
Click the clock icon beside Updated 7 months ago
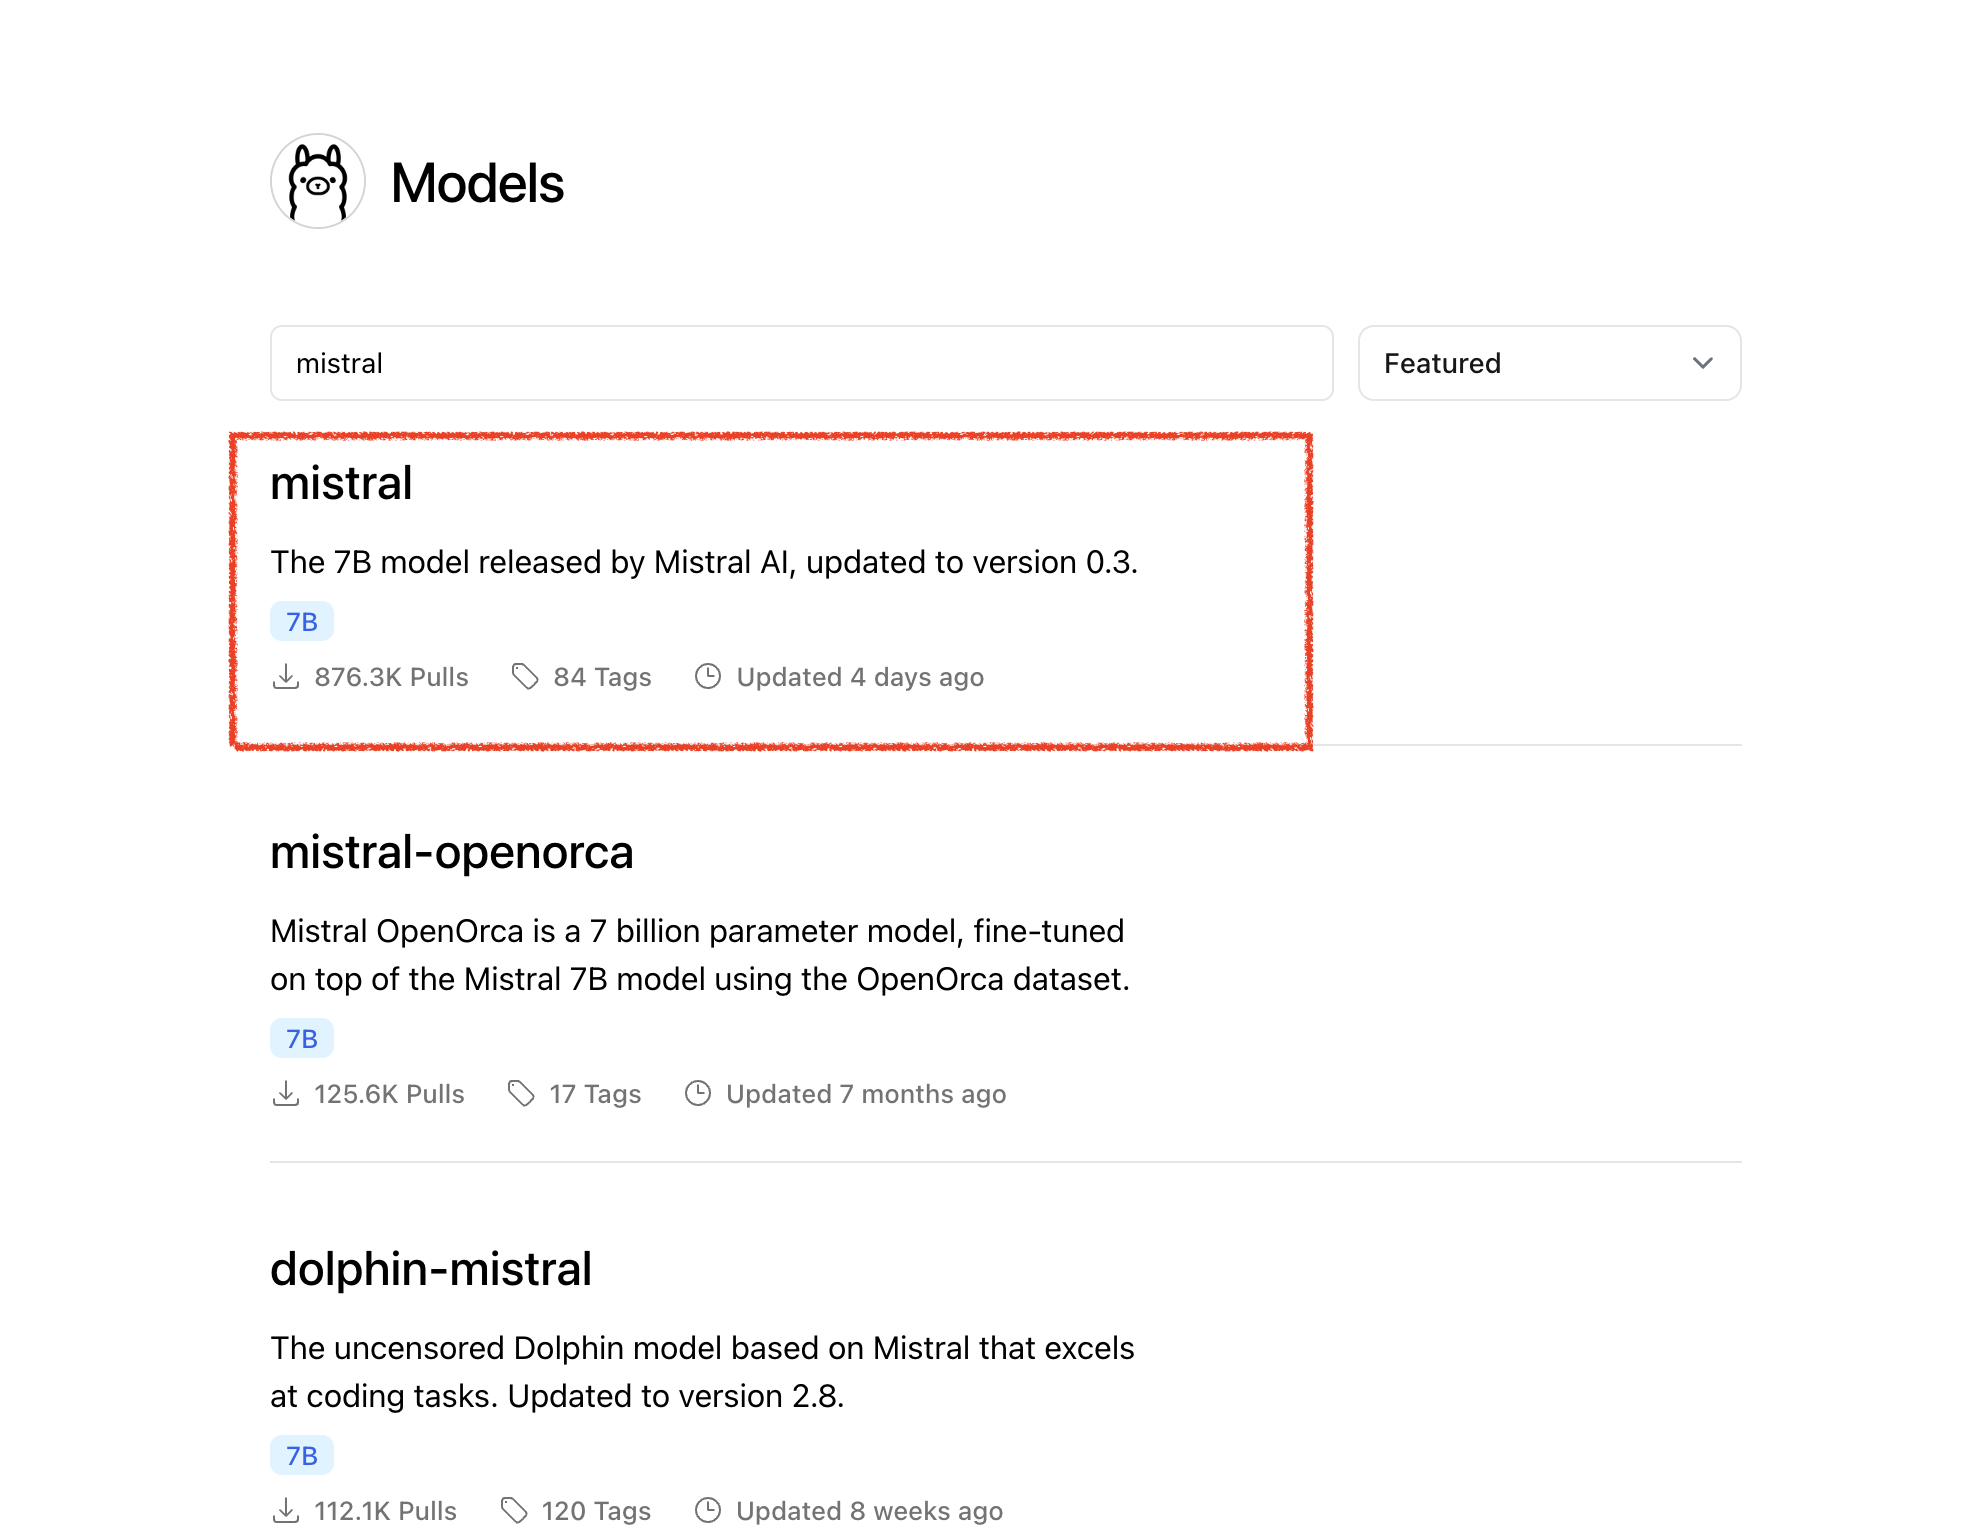(698, 1094)
